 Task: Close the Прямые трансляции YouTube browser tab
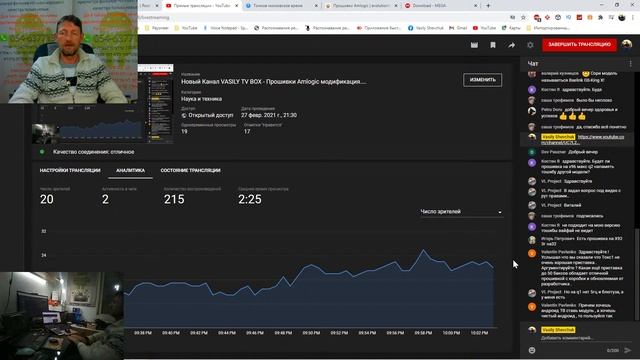pos(236,6)
